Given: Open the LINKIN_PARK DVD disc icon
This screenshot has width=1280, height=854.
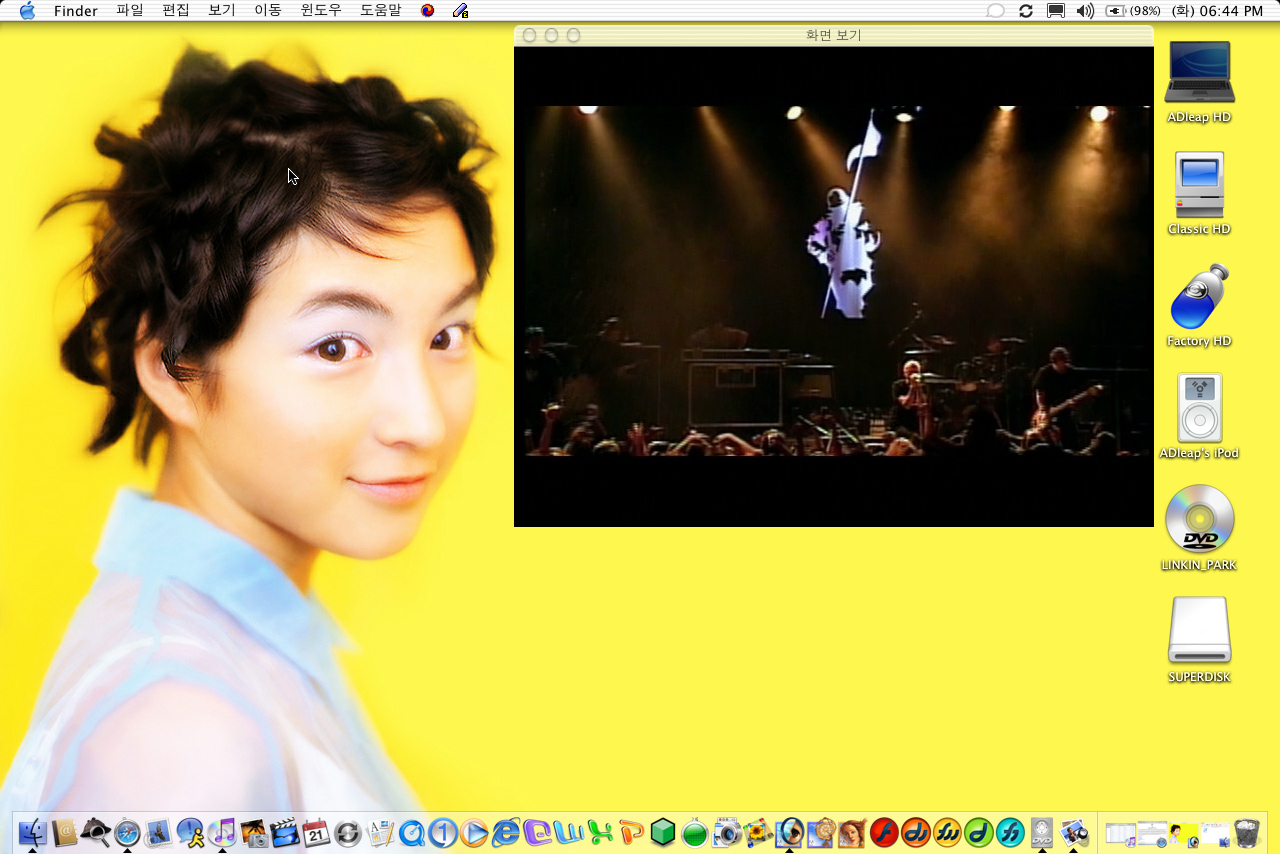Looking at the screenshot, I should pos(1199,520).
